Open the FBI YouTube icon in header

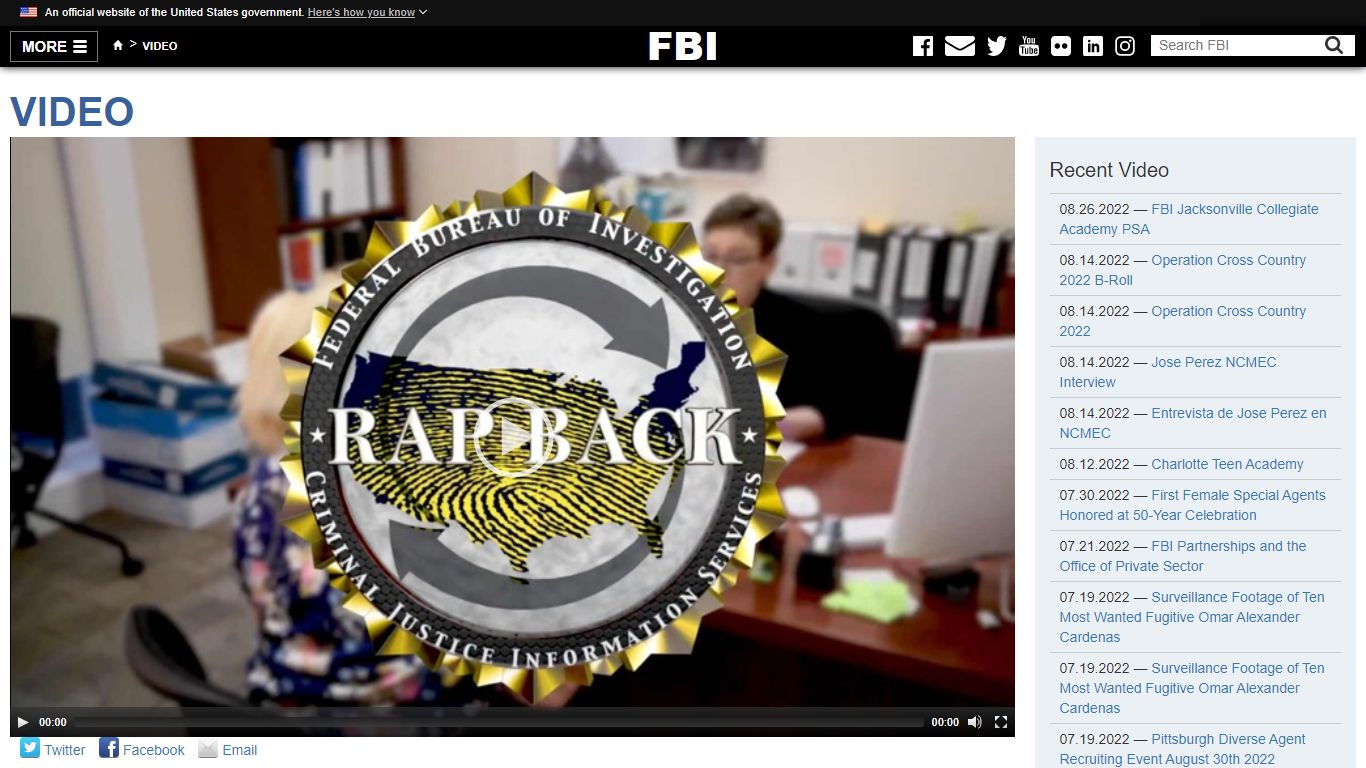(1029, 46)
